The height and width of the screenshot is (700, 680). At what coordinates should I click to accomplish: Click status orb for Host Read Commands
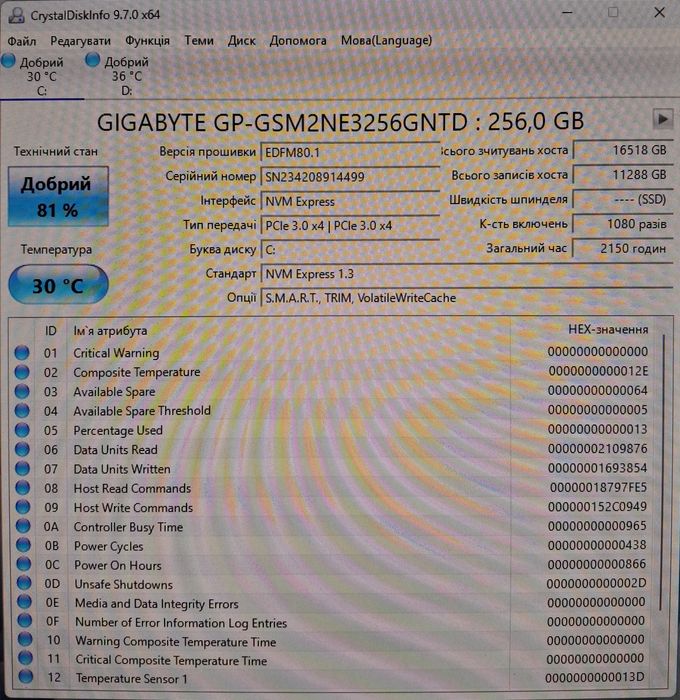pyautogui.click(x=22, y=488)
